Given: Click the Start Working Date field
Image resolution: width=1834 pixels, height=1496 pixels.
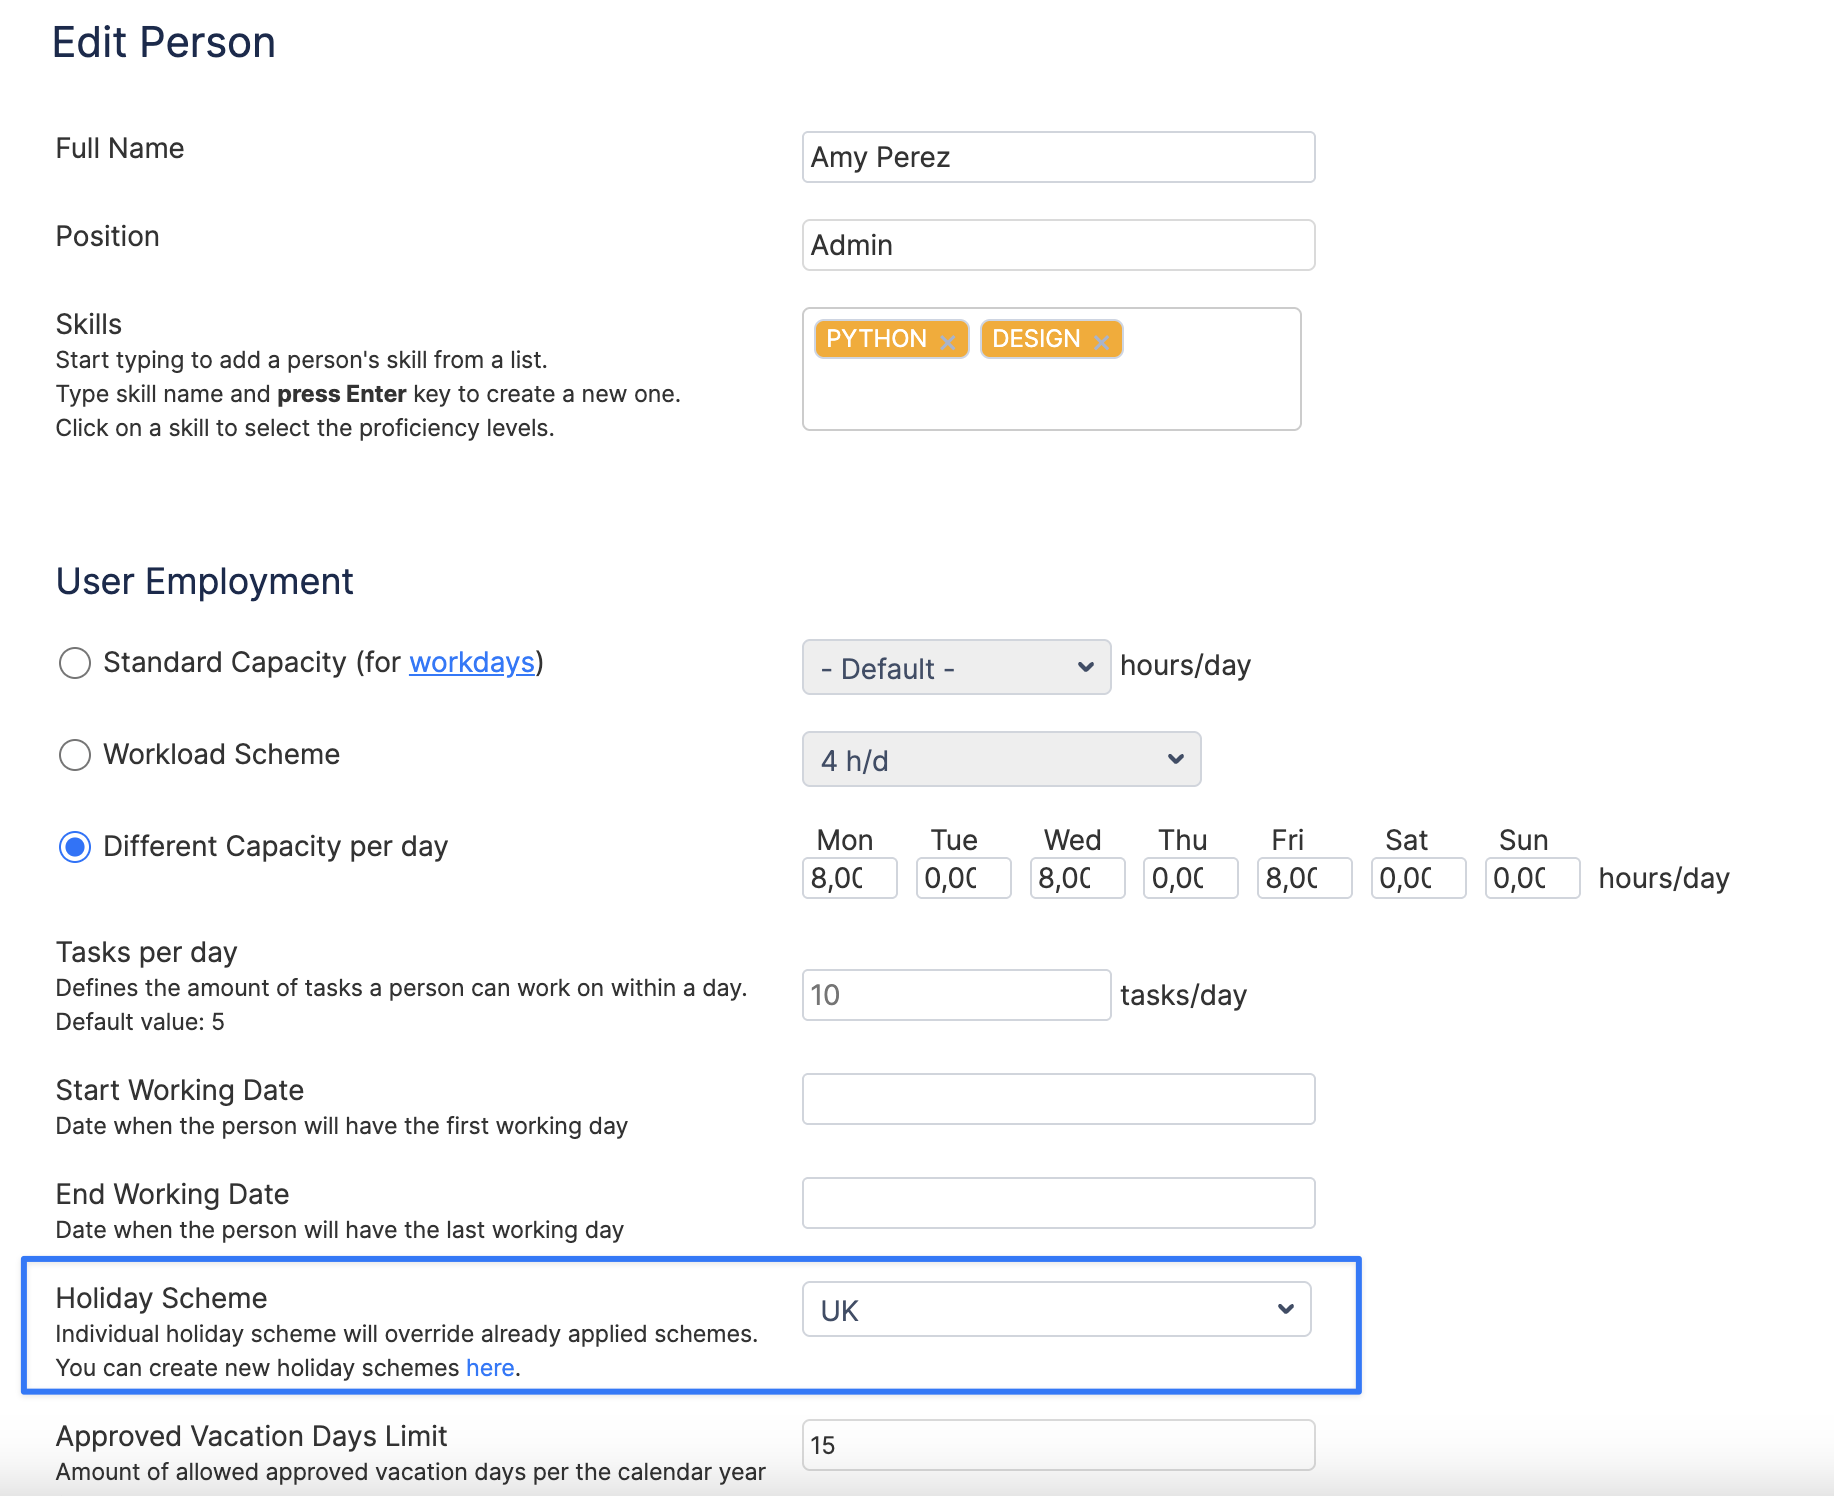Looking at the screenshot, I should click(x=1057, y=1099).
